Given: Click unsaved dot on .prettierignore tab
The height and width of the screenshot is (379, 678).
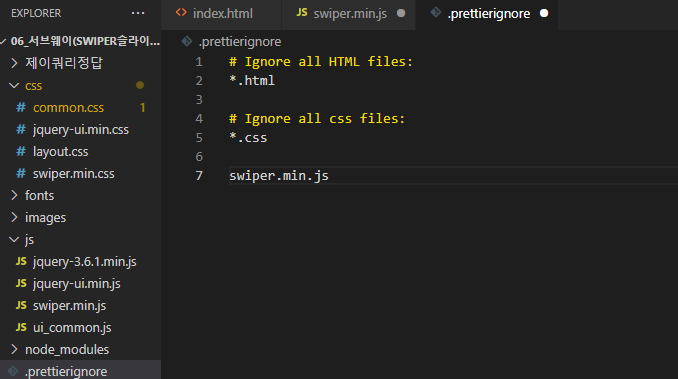Looking at the screenshot, I should tap(544, 13).
